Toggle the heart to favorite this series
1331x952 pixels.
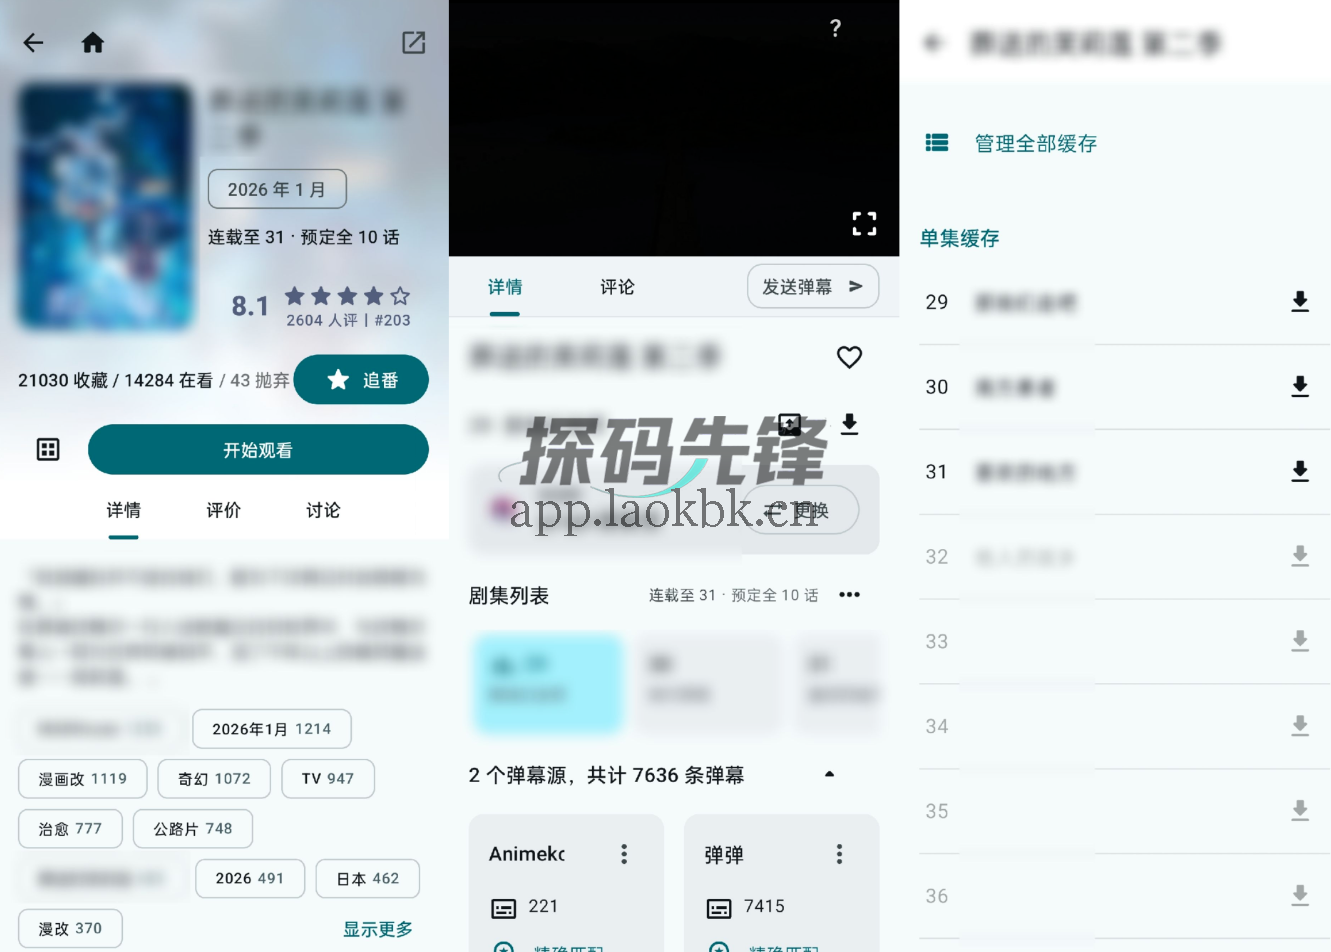pos(849,357)
